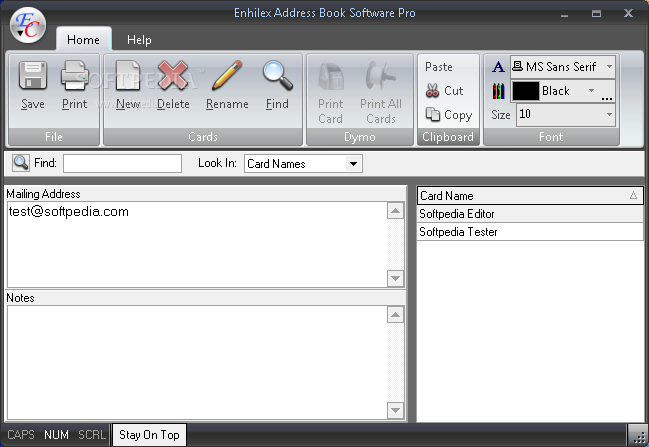649x447 pixels.
Task: Click Mailing Address scroll up arrow
Action: 395,211
